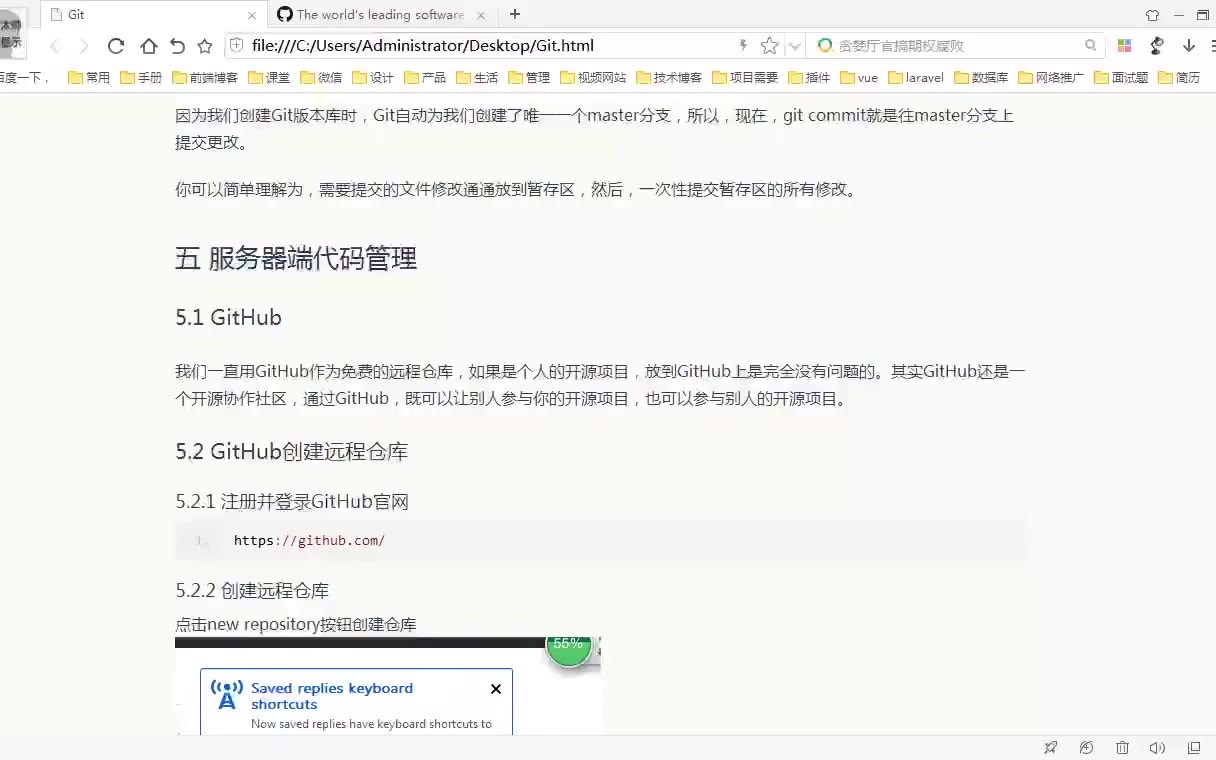Open a new tab with plus button
The height and width of the screenshot is (760, 1216).
515,14
